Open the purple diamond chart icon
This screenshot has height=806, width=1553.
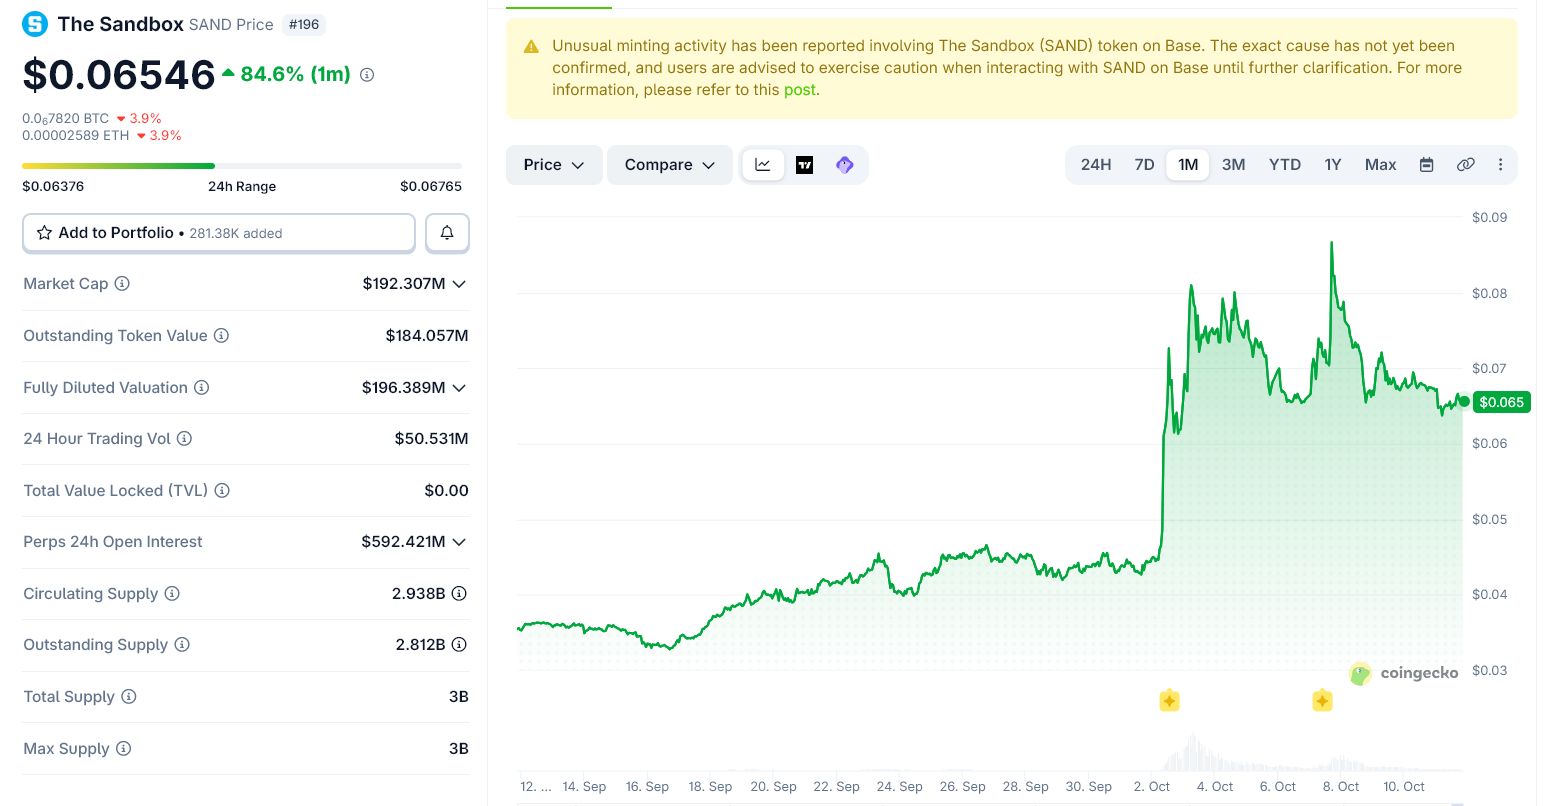pyautogui.click(x=845, y=165)
